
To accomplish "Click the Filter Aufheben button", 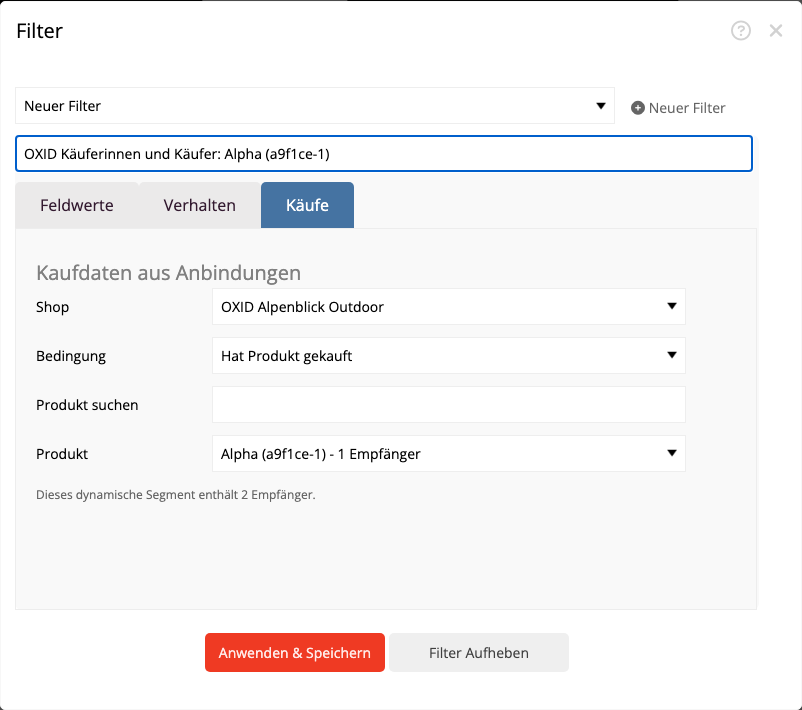I will click(479, 653).
